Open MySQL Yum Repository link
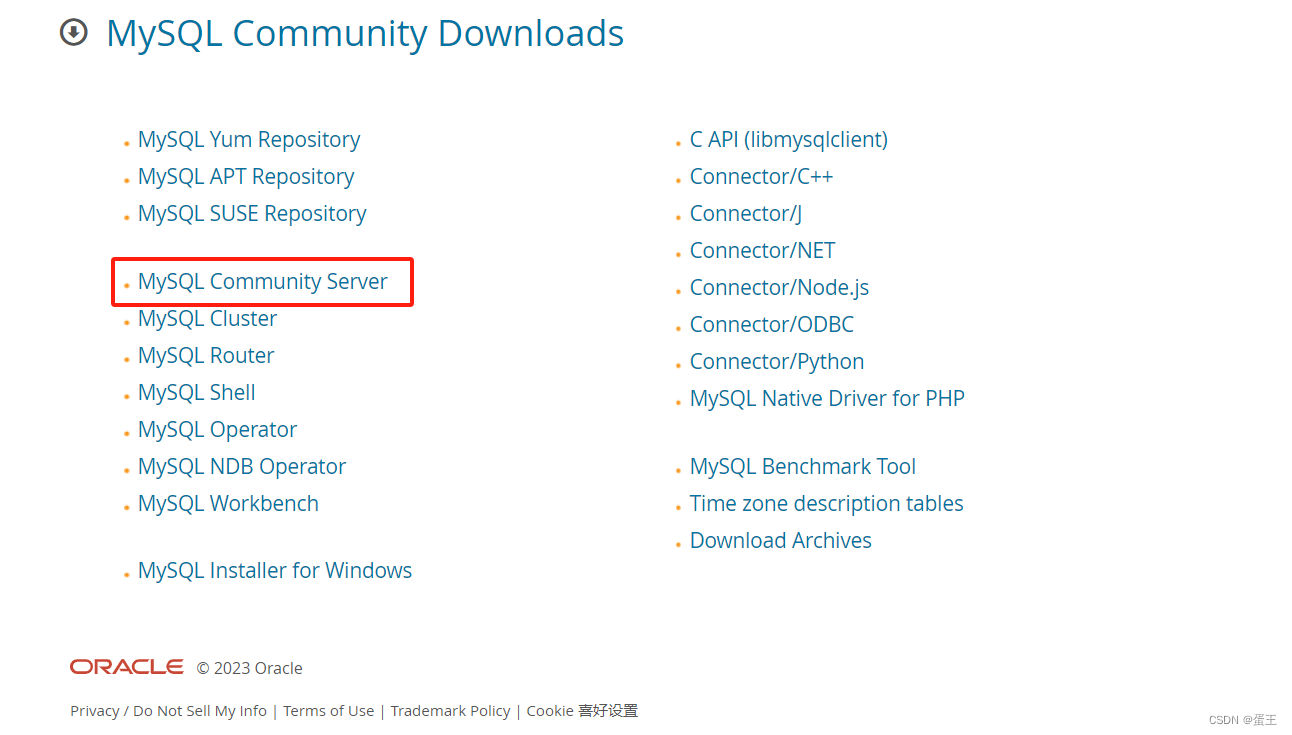This screenshot has width=1292, height=735. (x=249, y=140)
